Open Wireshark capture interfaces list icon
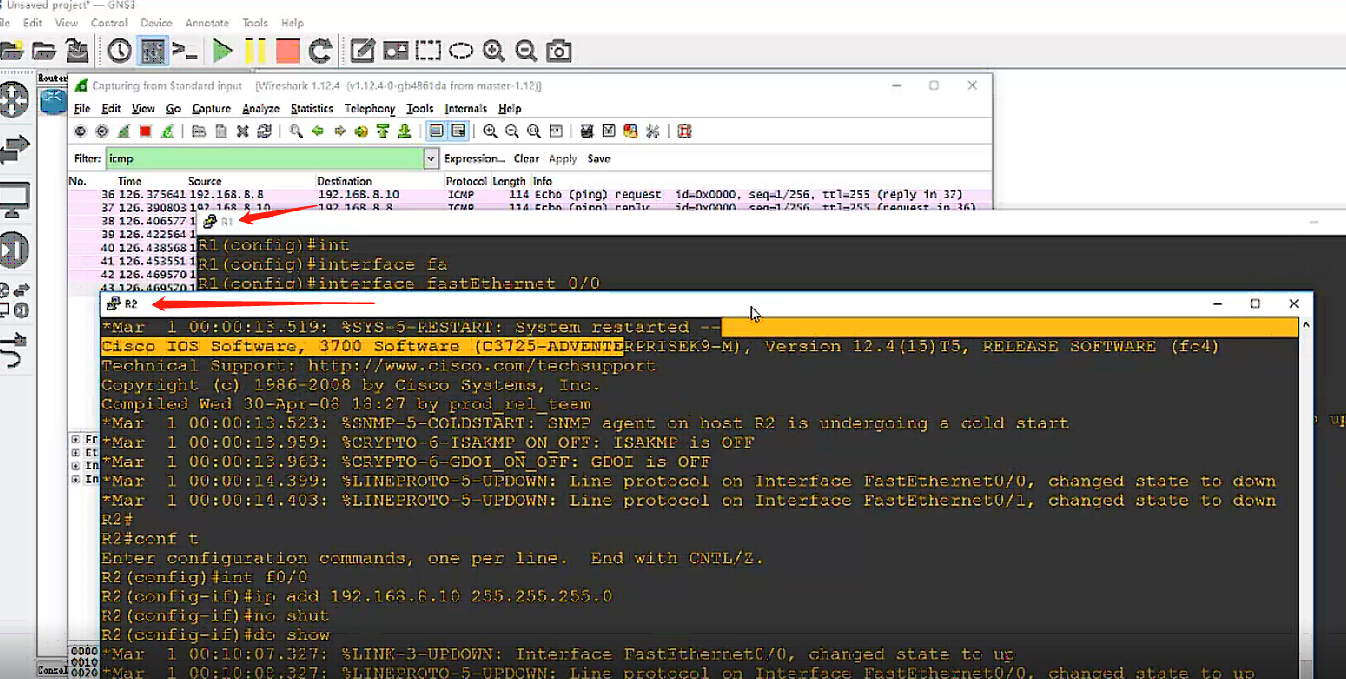 (80, 131)
